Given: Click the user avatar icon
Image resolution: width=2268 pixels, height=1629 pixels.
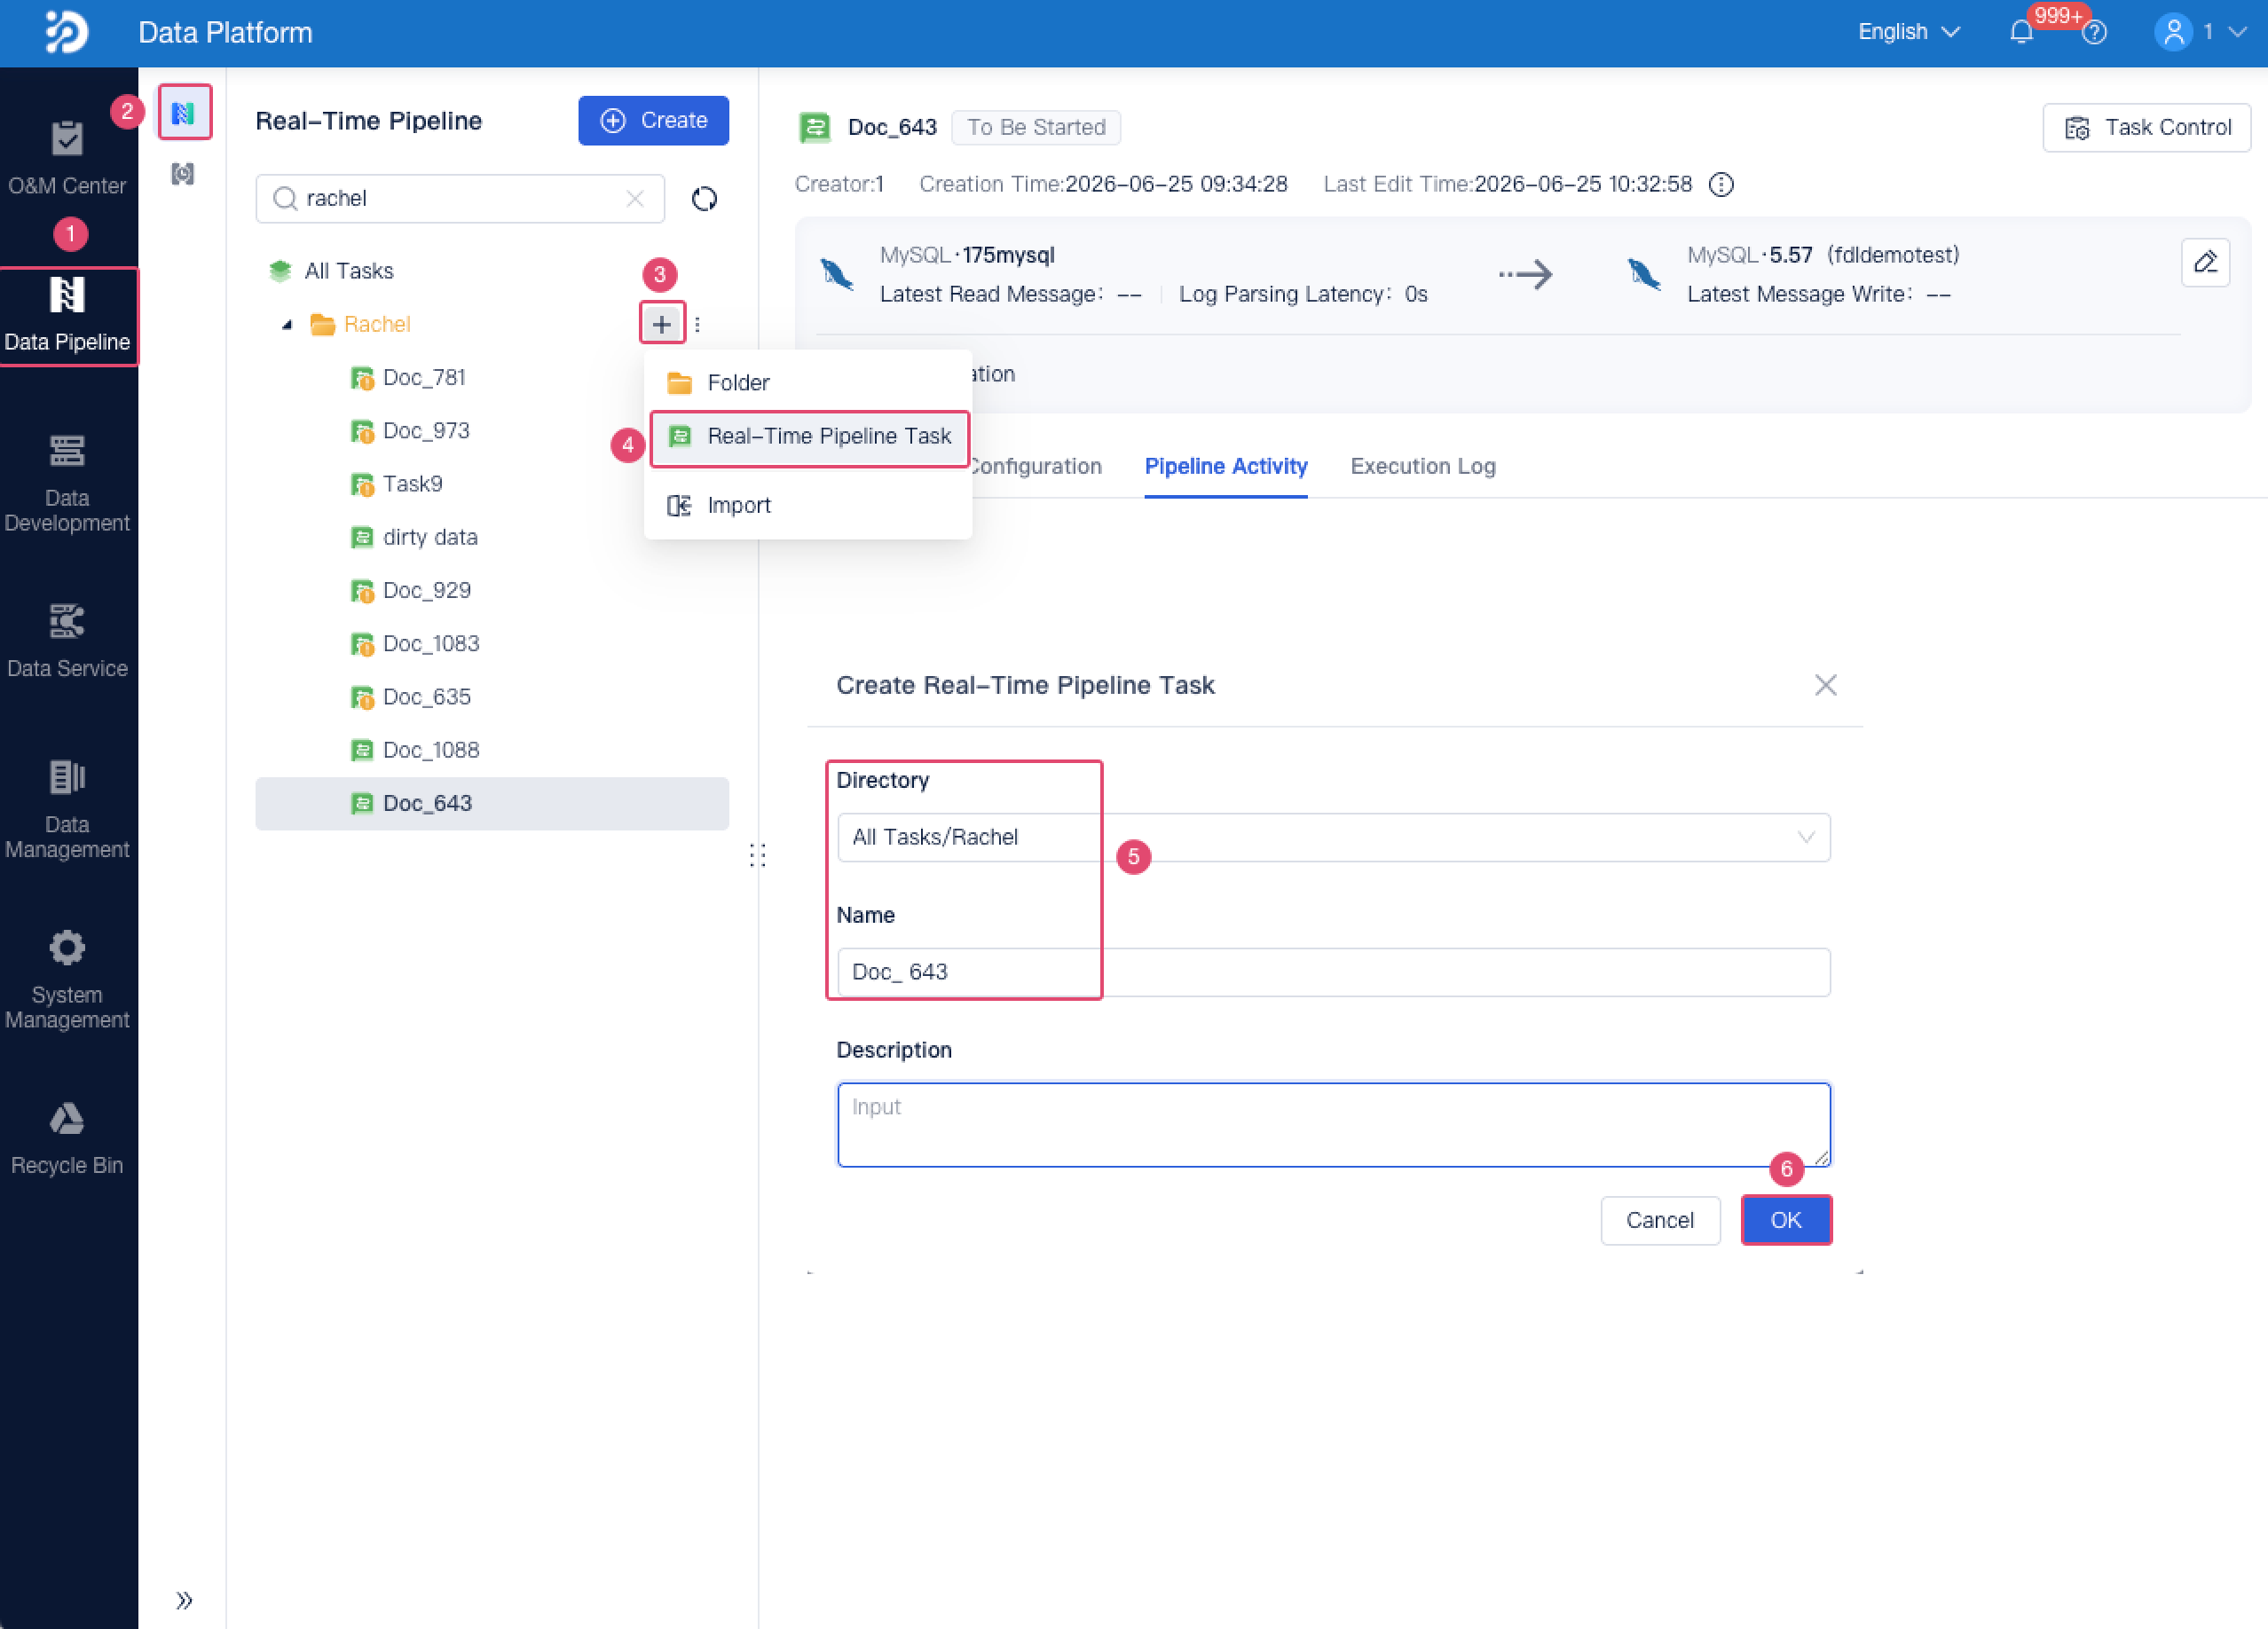Looking at the screenshot, I should click(2173, 32).
